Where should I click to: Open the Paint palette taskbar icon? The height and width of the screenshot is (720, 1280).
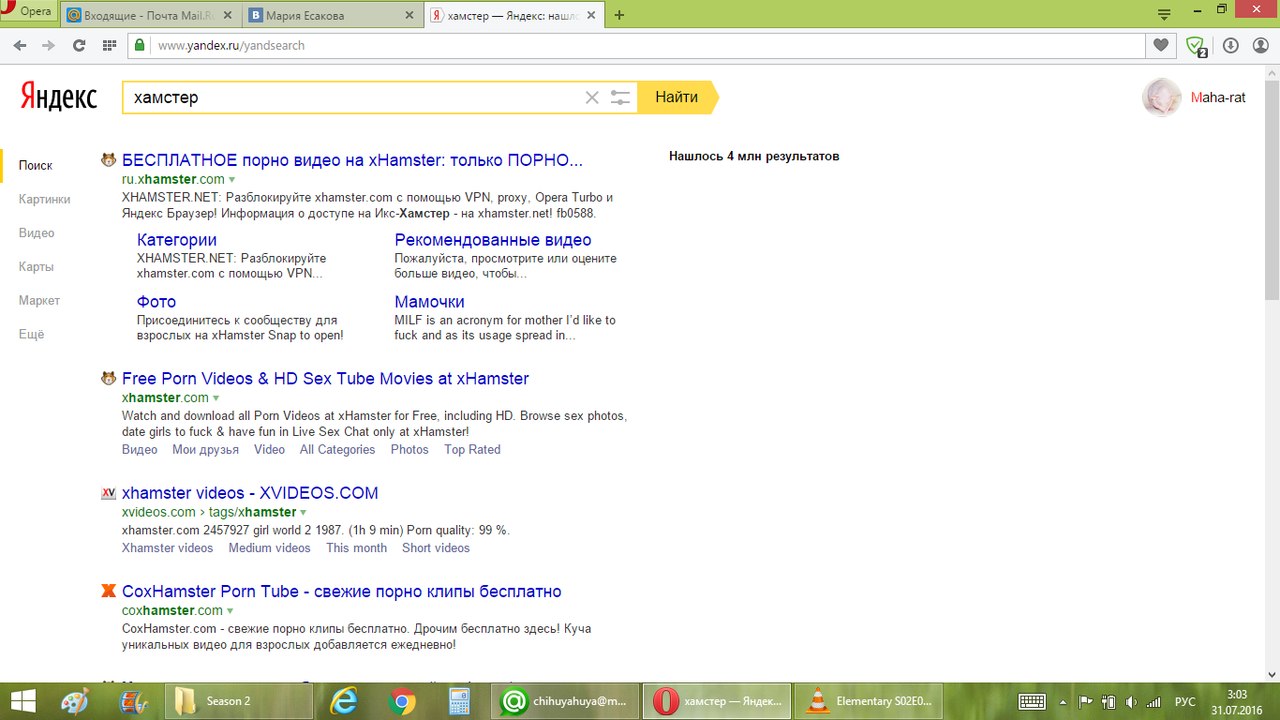tap(74, 701)
